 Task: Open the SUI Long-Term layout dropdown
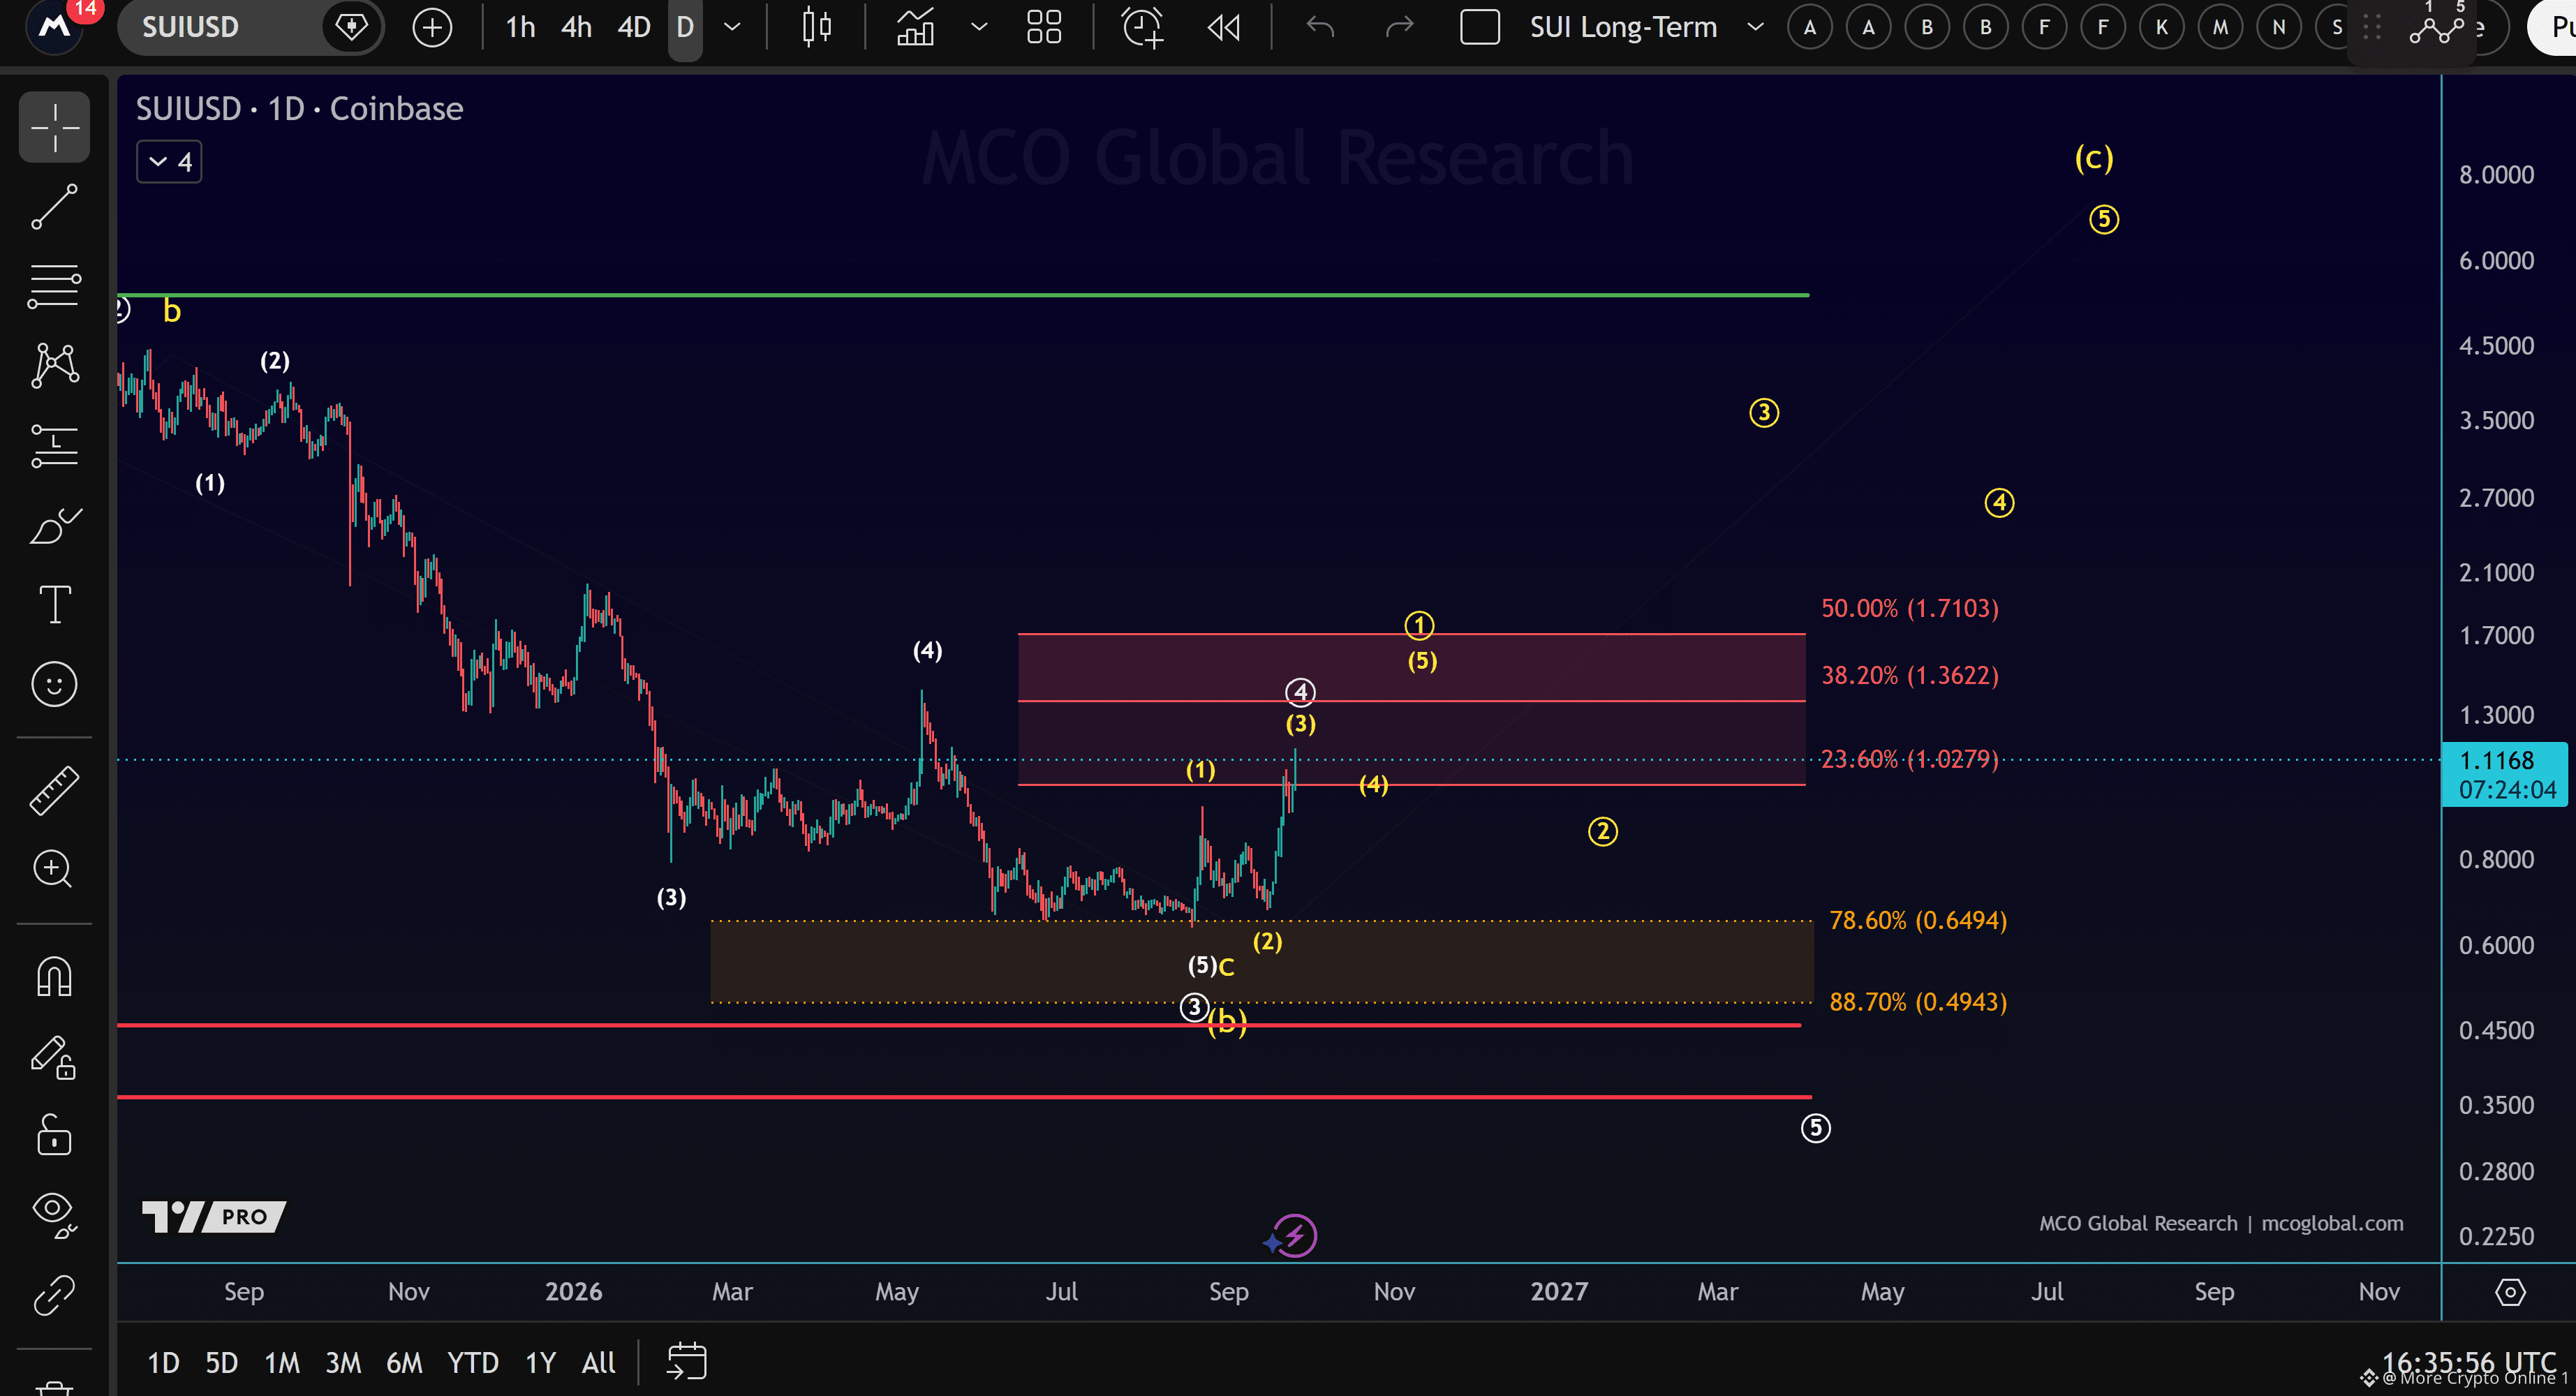tap(1755, 27)
